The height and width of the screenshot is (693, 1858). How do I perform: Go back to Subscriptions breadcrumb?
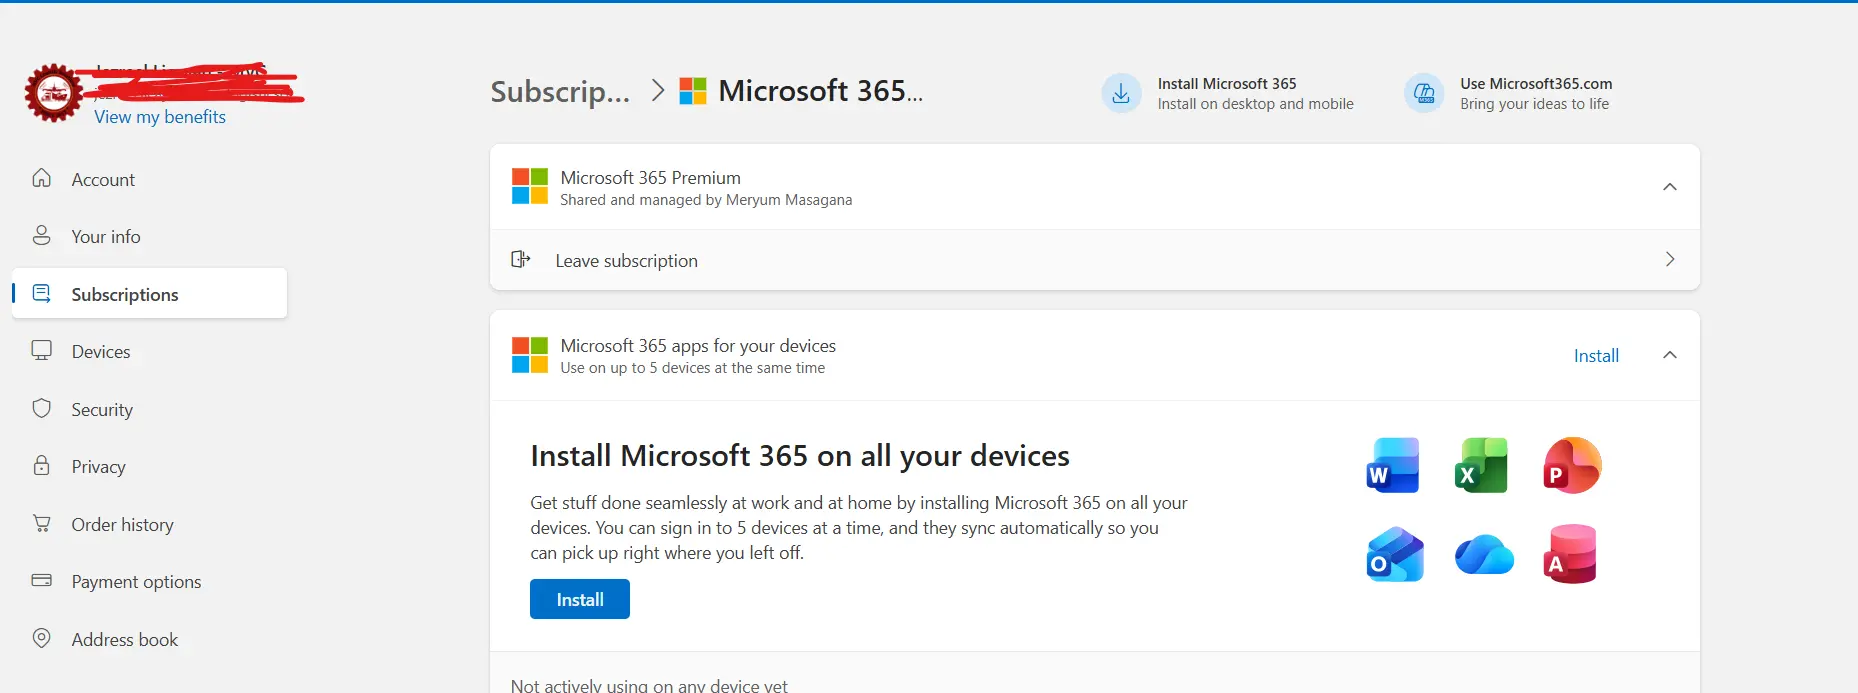(x=560, y=91)
